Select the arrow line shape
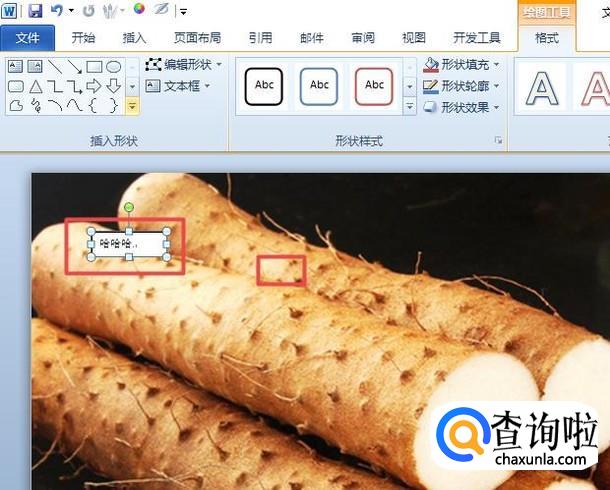Screen dimensions: 610x490 point(74,66)
